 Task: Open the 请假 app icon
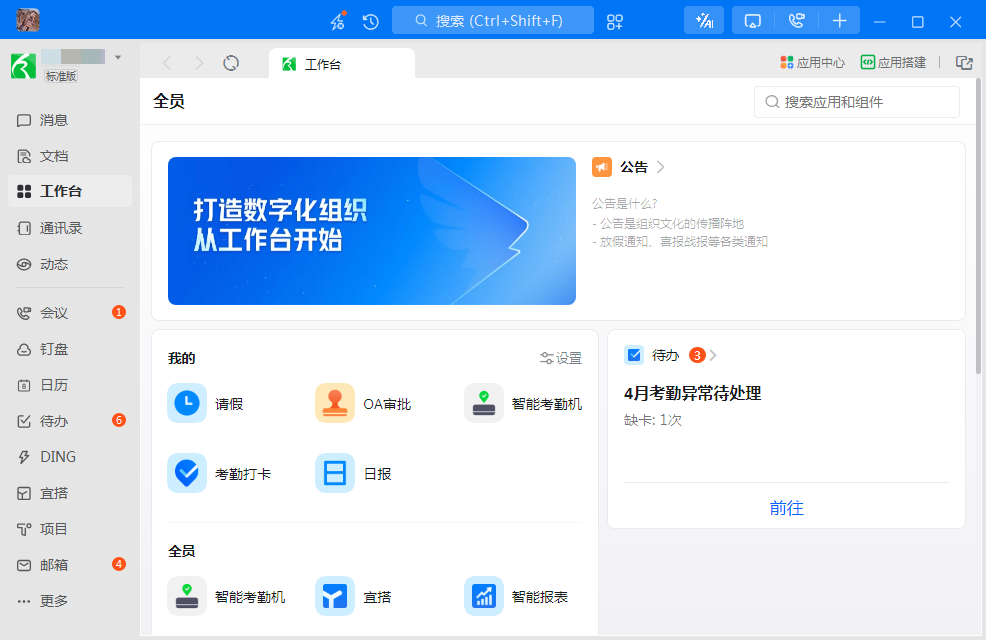[x=186, y=403]
